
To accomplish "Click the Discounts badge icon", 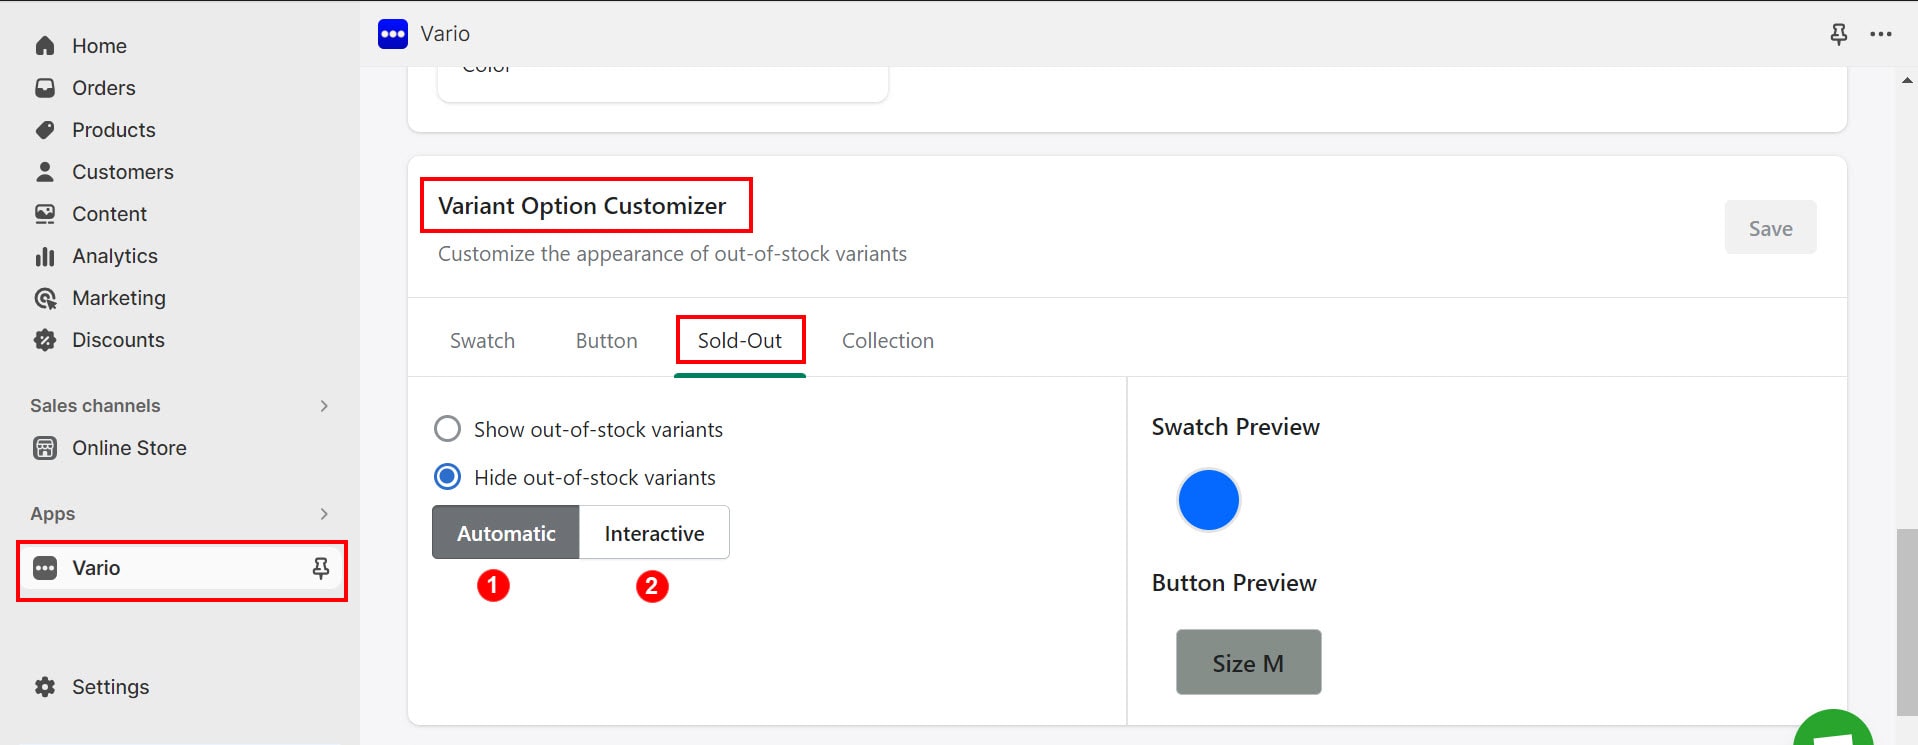I will click(x=45, y=340).
